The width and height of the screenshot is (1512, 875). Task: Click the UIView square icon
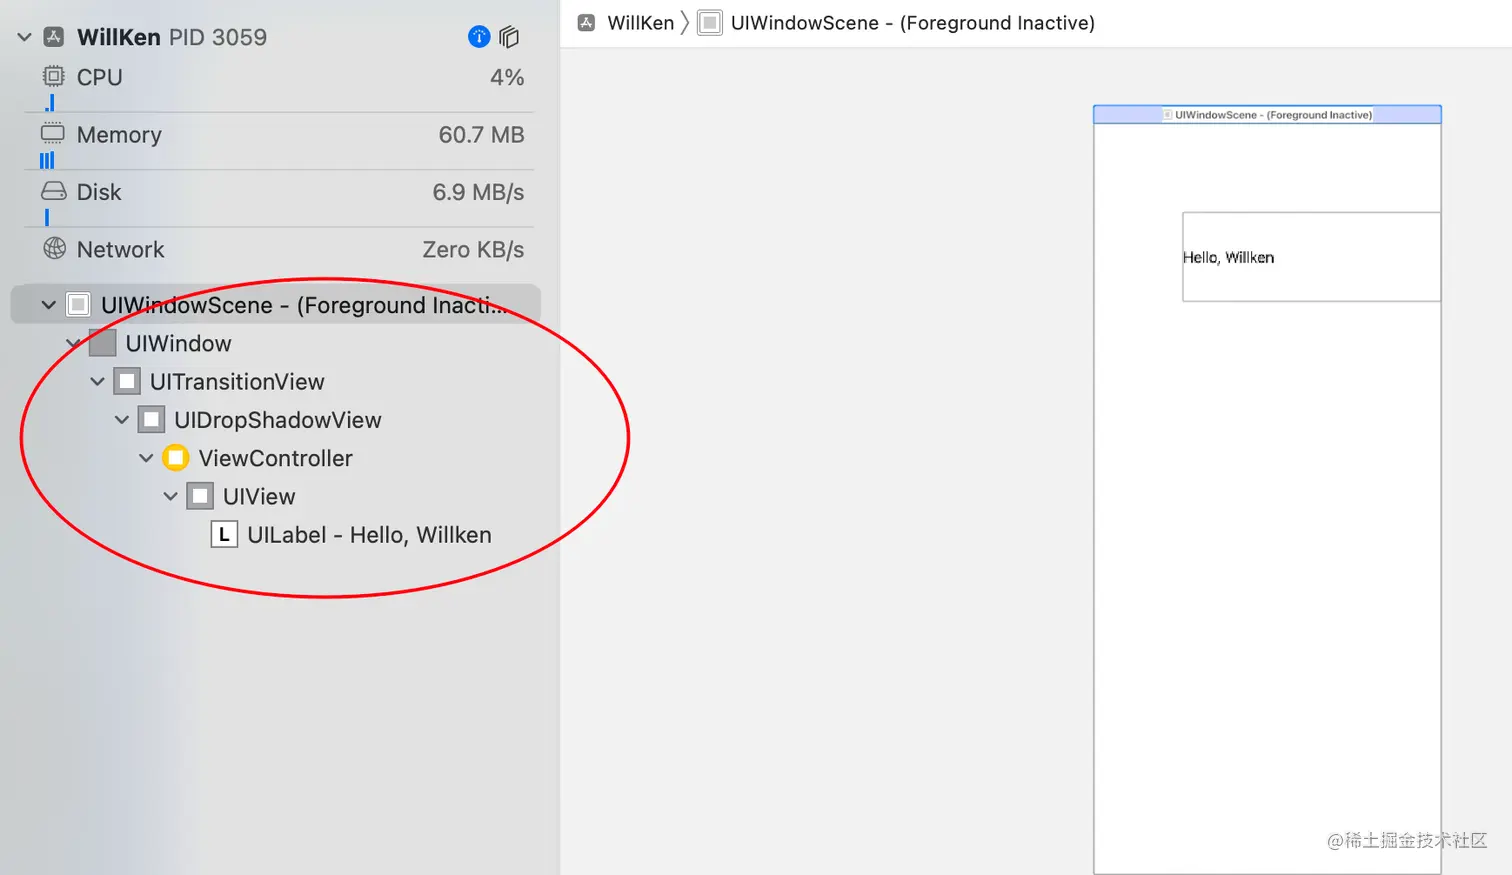click(200, 496)
